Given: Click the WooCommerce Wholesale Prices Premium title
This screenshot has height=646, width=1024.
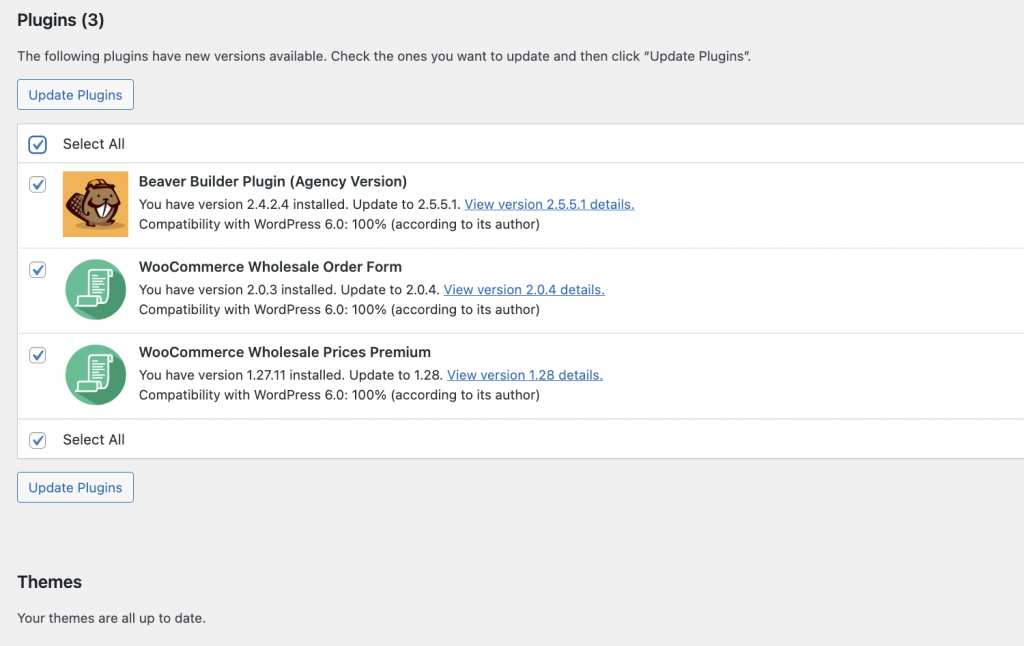Looking at the screenshot, I should 285,352.
